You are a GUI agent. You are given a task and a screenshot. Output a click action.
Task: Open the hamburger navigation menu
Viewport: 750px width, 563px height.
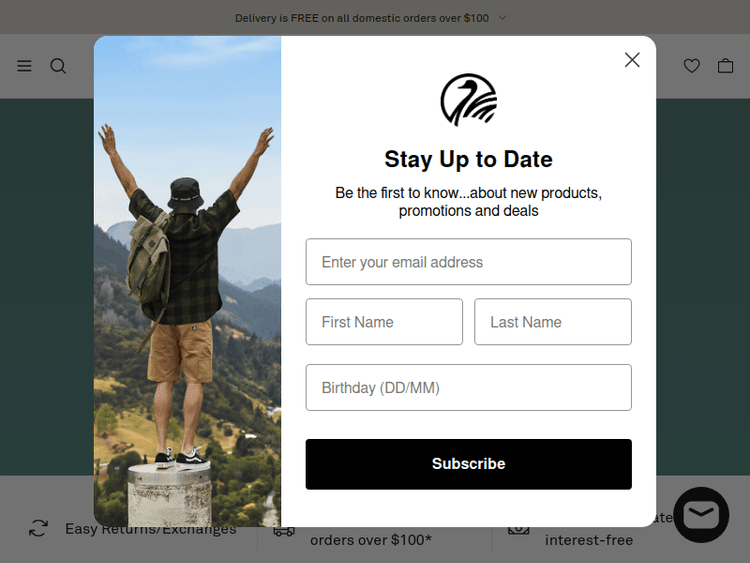[x=24, y=66]
